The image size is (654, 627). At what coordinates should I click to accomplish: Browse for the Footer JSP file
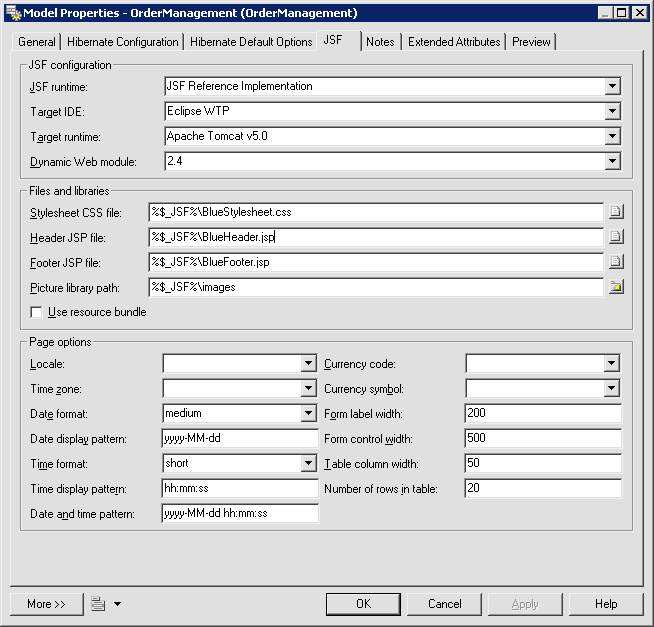click(616, 262)
